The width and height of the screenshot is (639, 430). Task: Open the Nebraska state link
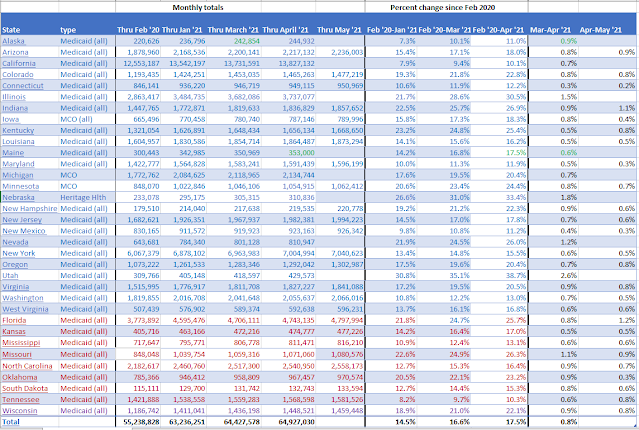click(18, 197)
